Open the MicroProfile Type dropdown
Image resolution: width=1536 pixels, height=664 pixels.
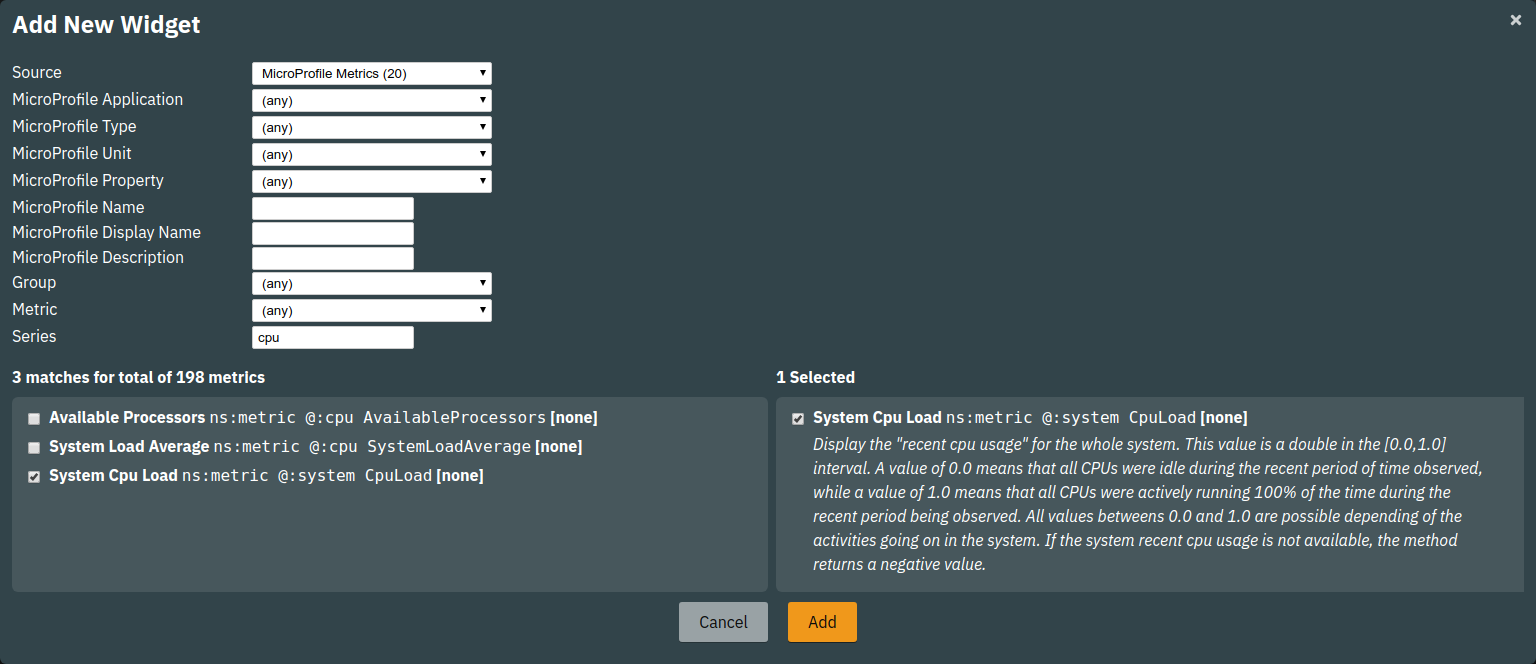pos(371,127)
